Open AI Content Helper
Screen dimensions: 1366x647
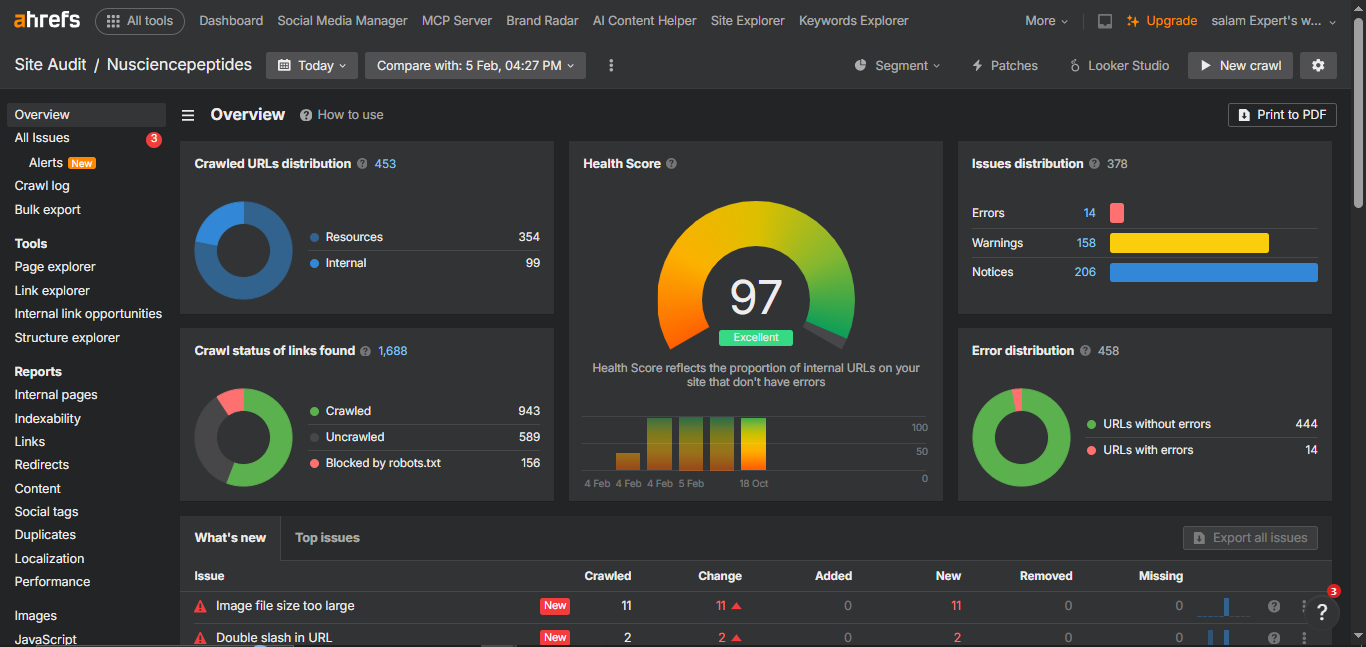pos(644,21)
